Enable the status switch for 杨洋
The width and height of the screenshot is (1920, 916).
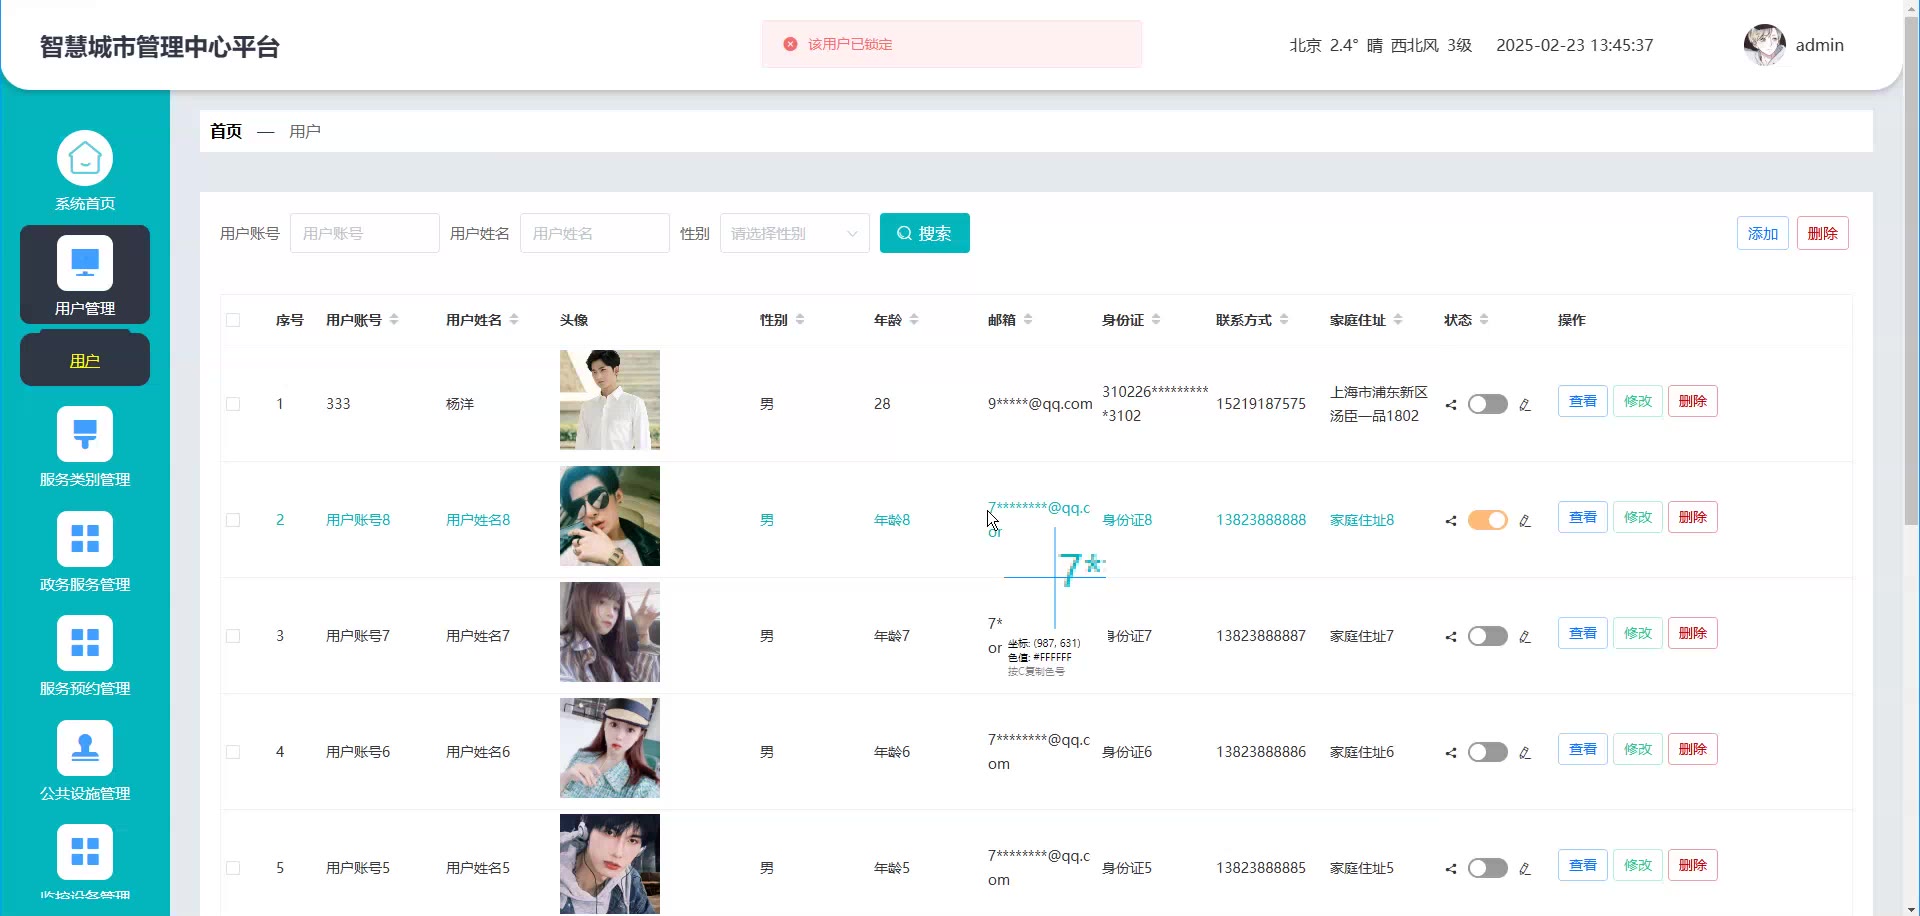[x=1487, y=404]
